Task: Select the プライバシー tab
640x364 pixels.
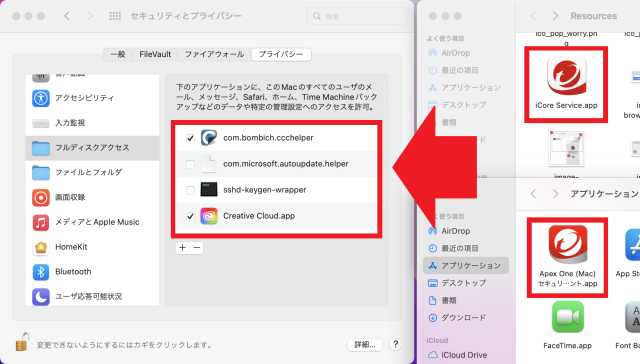Action: point(281,54)
